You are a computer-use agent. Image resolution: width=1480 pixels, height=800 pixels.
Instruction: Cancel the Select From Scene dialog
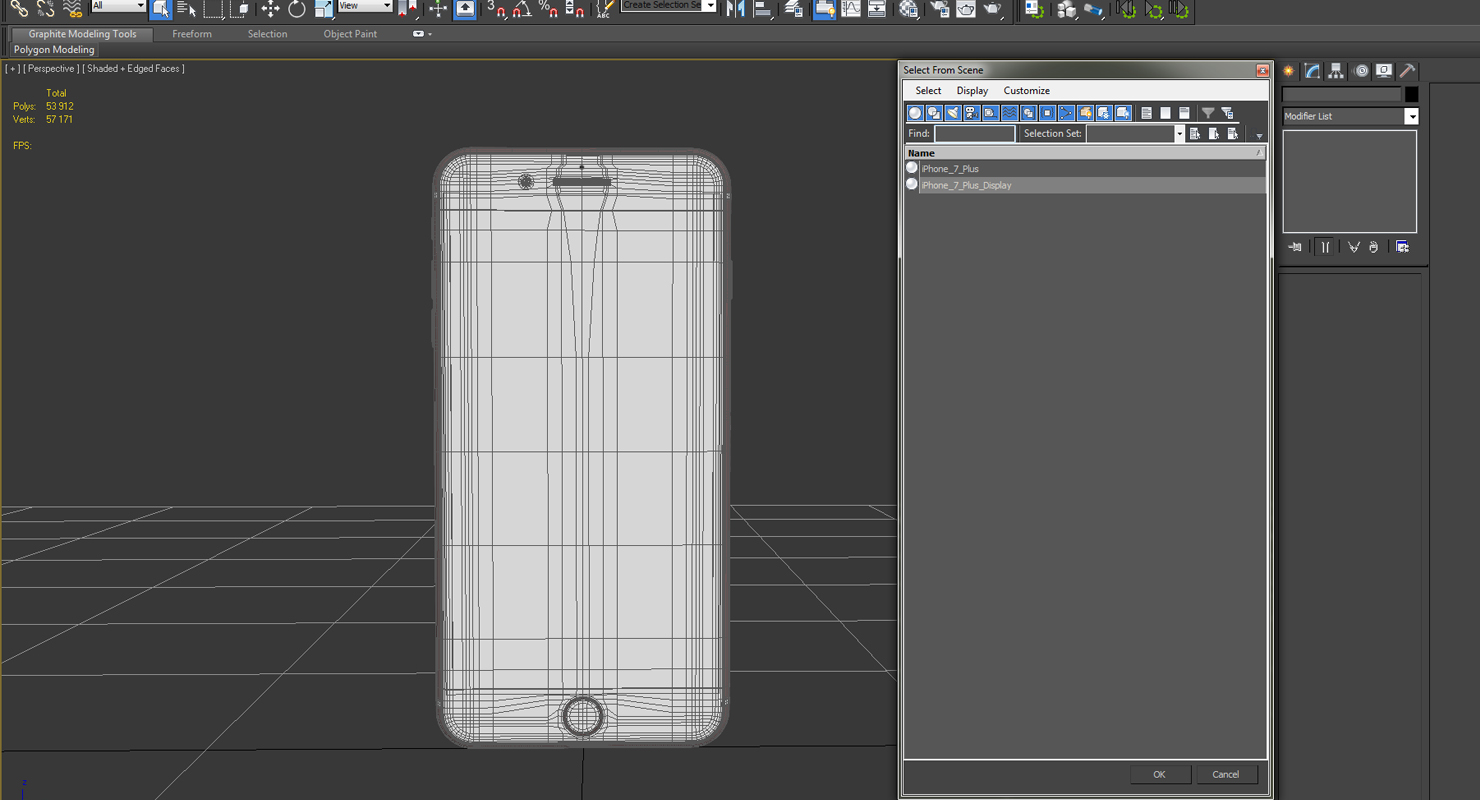[1226, 774]
